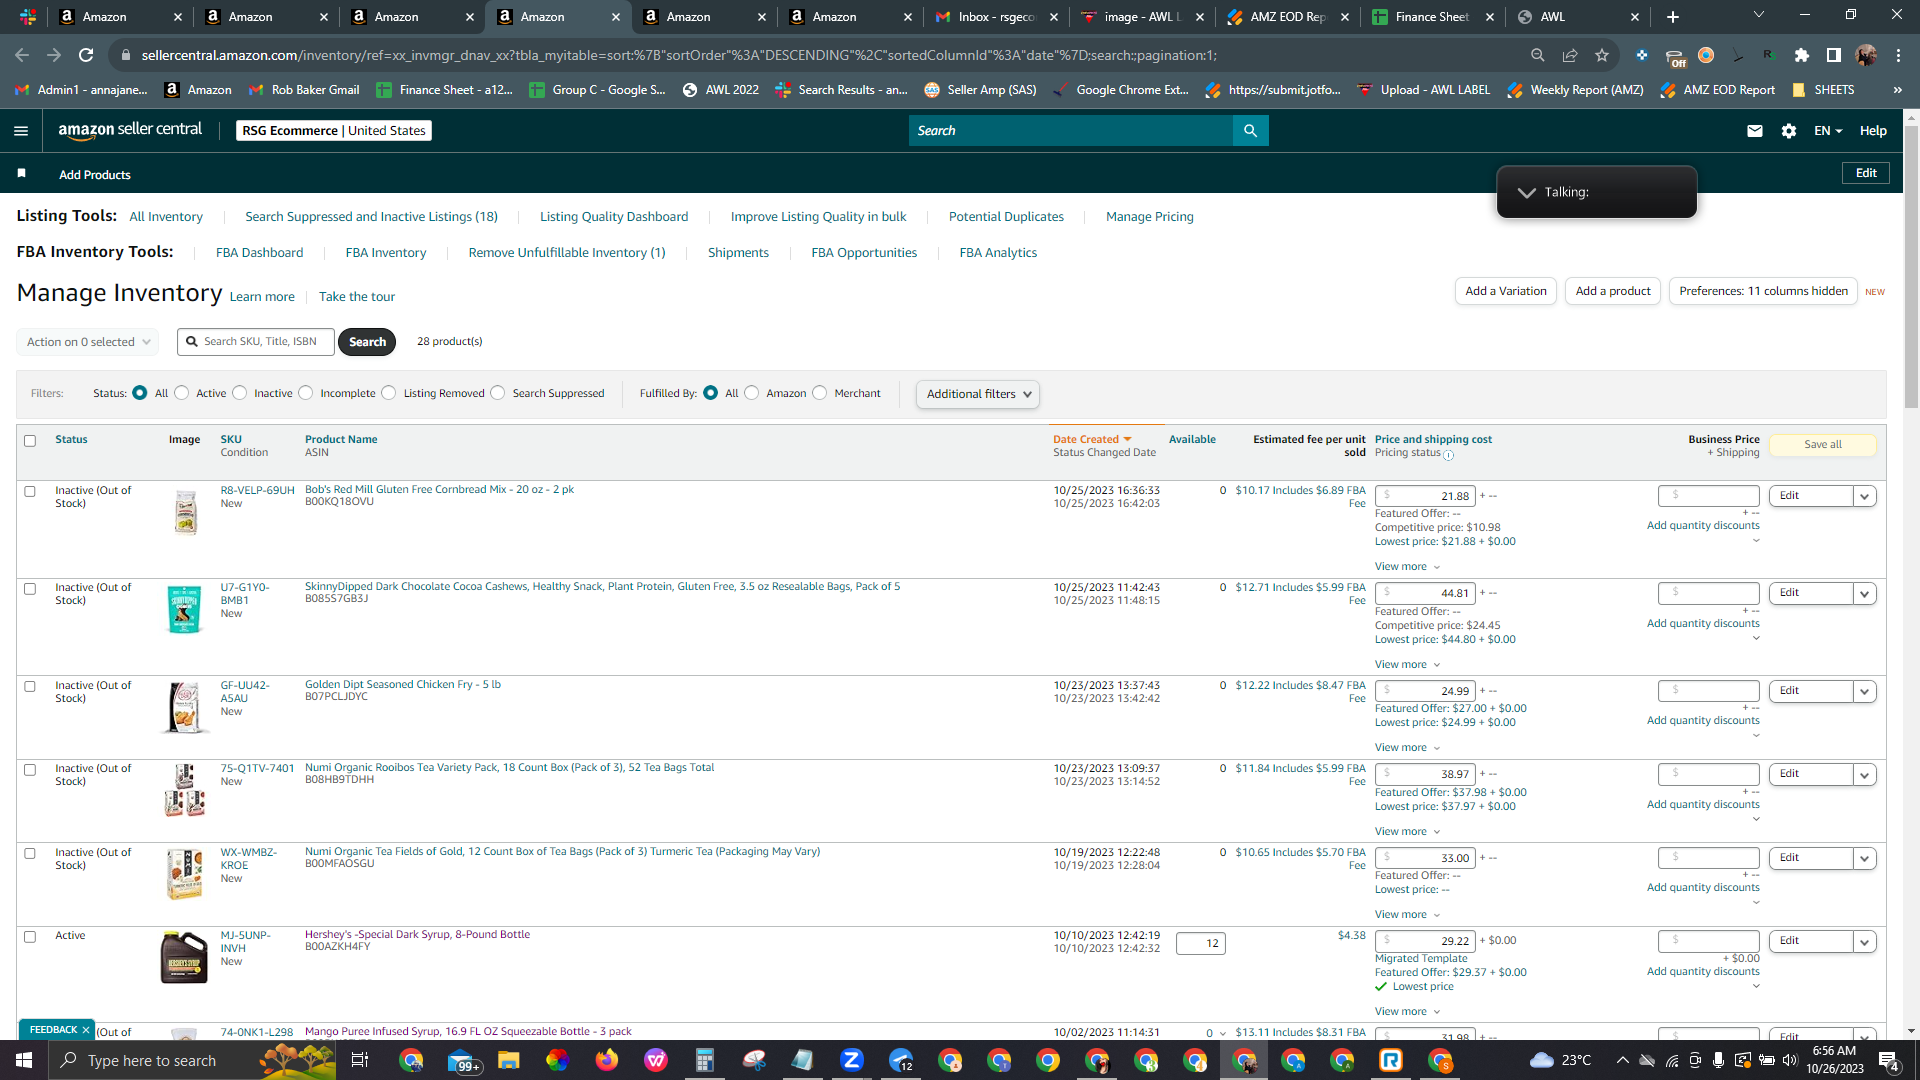Bookmark this page with the star icon
Viewport: 1920px width, 1080px height.
click(1602, 55)
